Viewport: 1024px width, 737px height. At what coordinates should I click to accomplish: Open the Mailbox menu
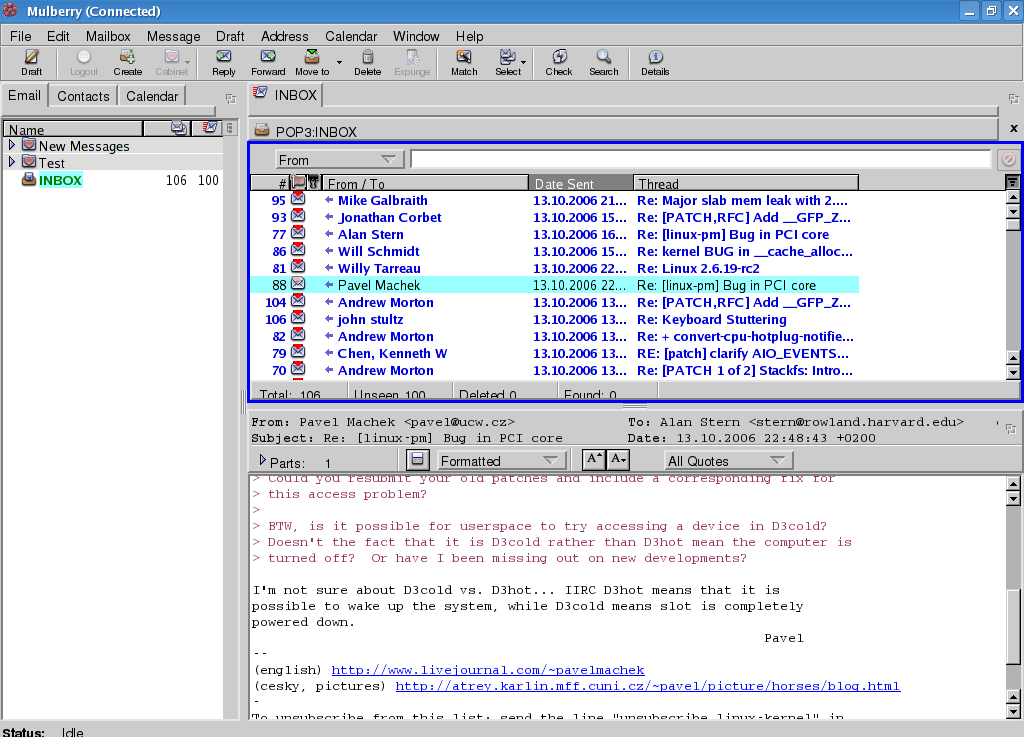click(108, 36)
